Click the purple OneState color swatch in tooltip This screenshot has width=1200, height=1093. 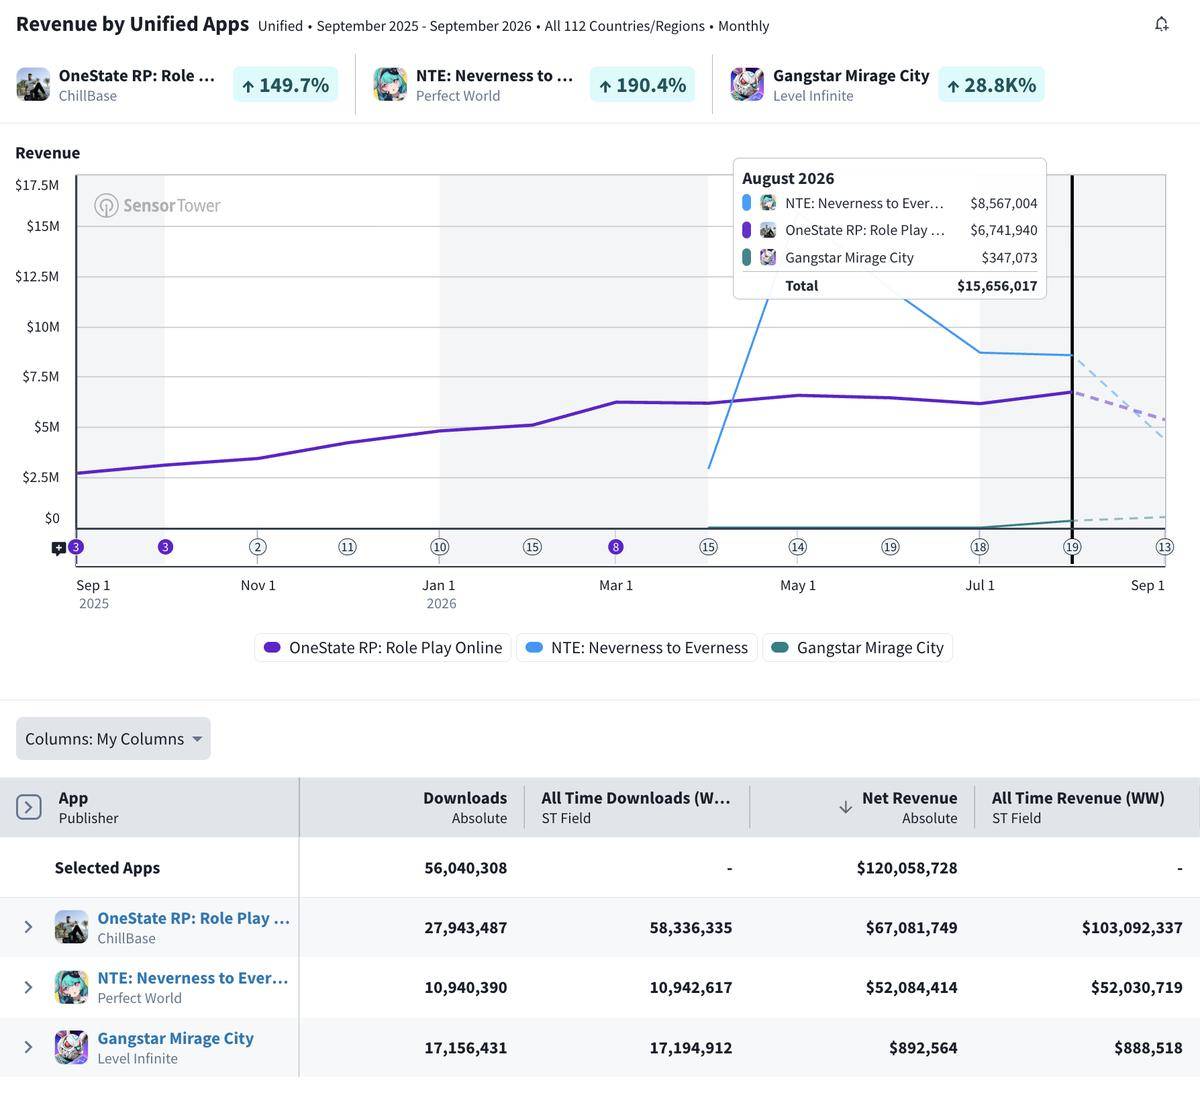746,230
